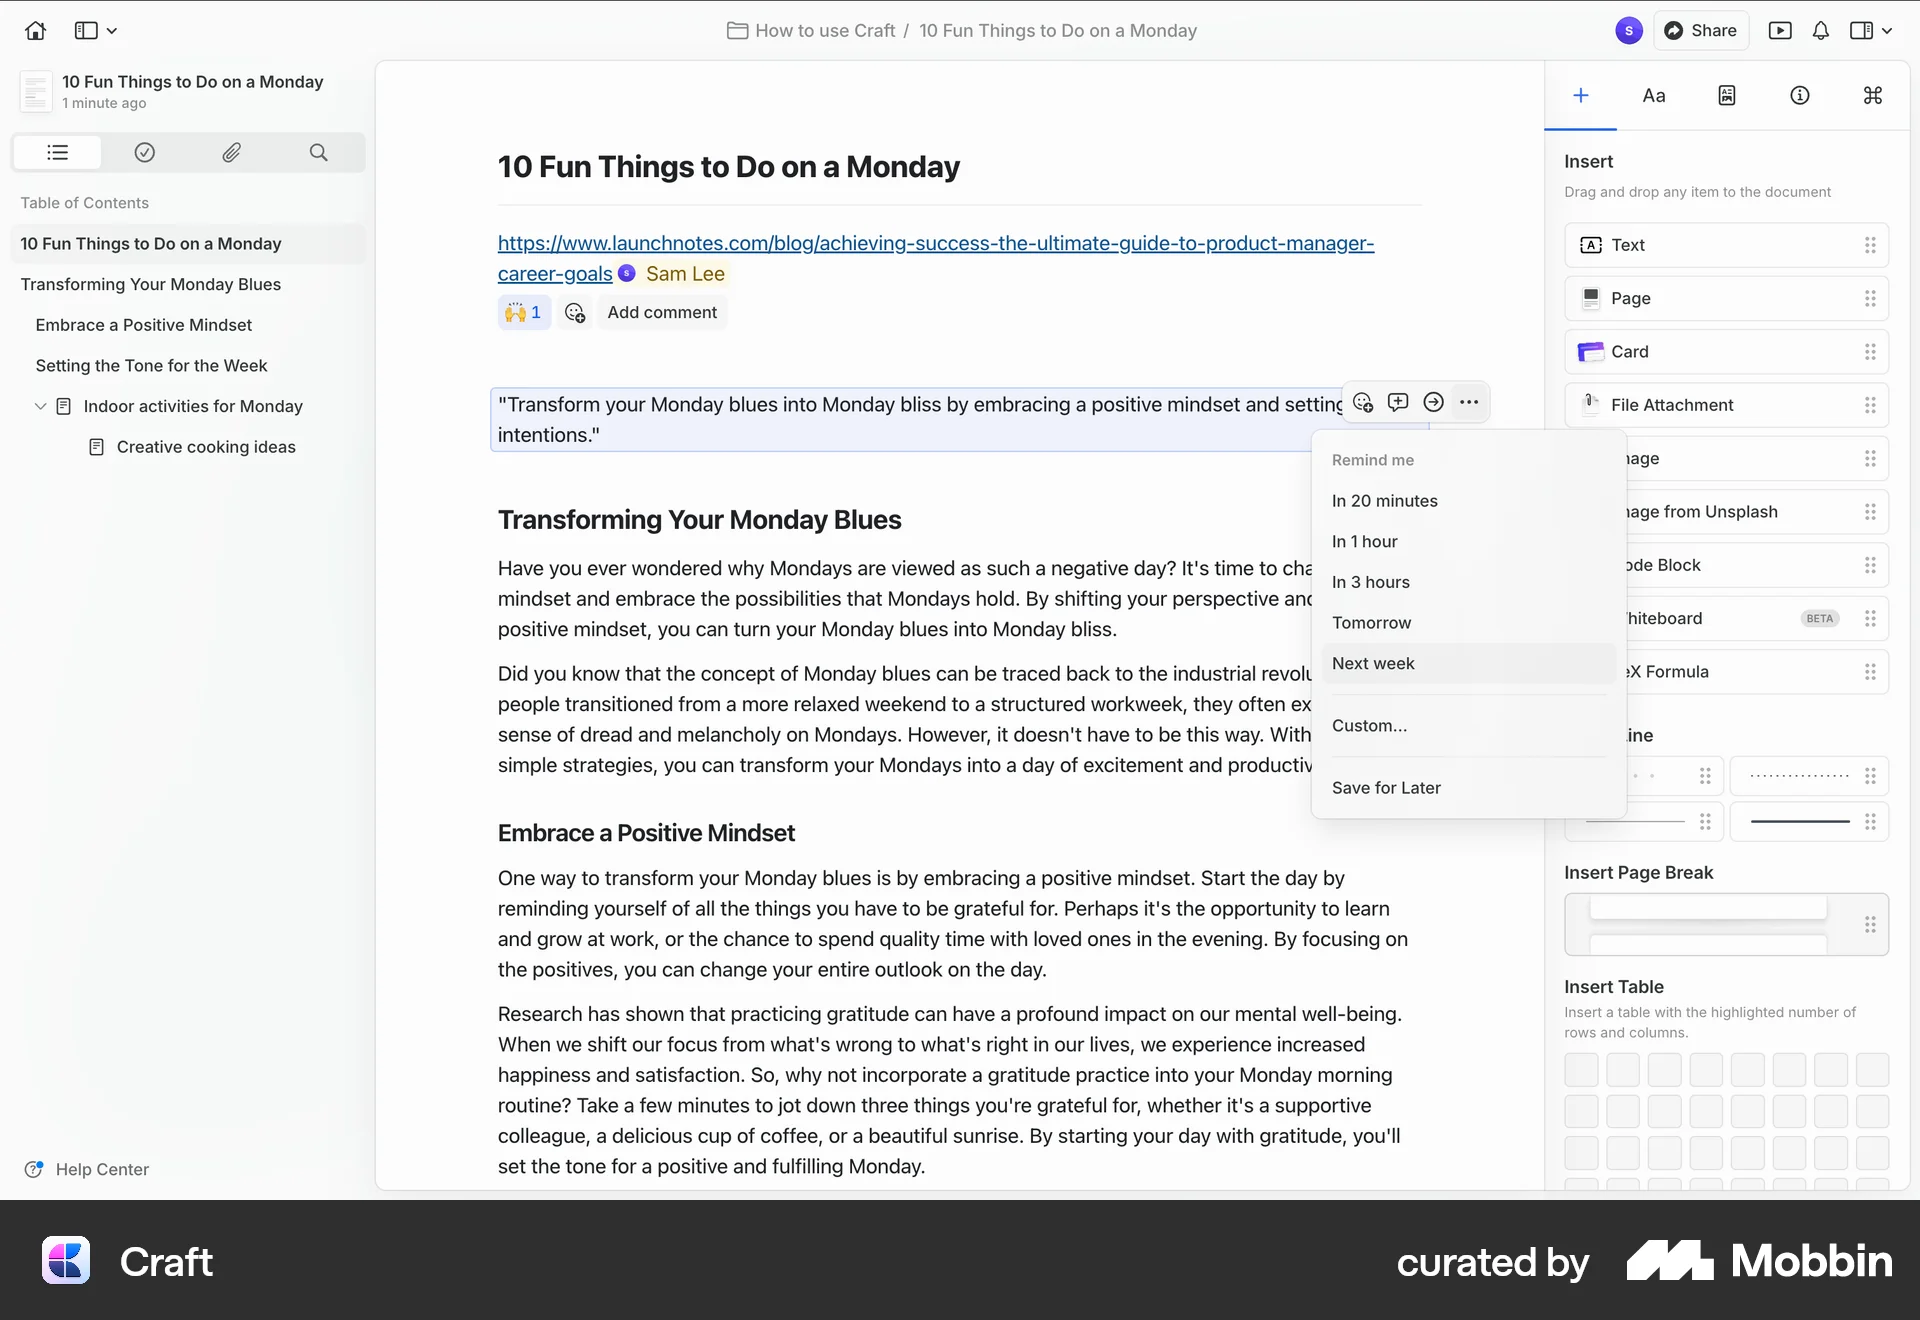Screen dimensions: 1920x1320
Task: Start presentation mode with the play icon
Action: pyautogui.click(x=1780, y=31)
